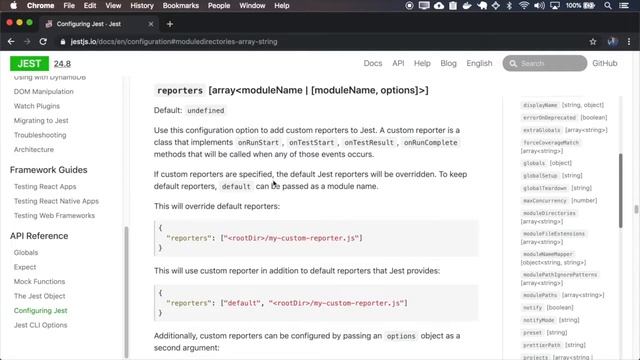The height and width of the screenshot is (360, 640).
Task: Click the address bar URL
Action: pyautogui.click(x=174, y=42)
